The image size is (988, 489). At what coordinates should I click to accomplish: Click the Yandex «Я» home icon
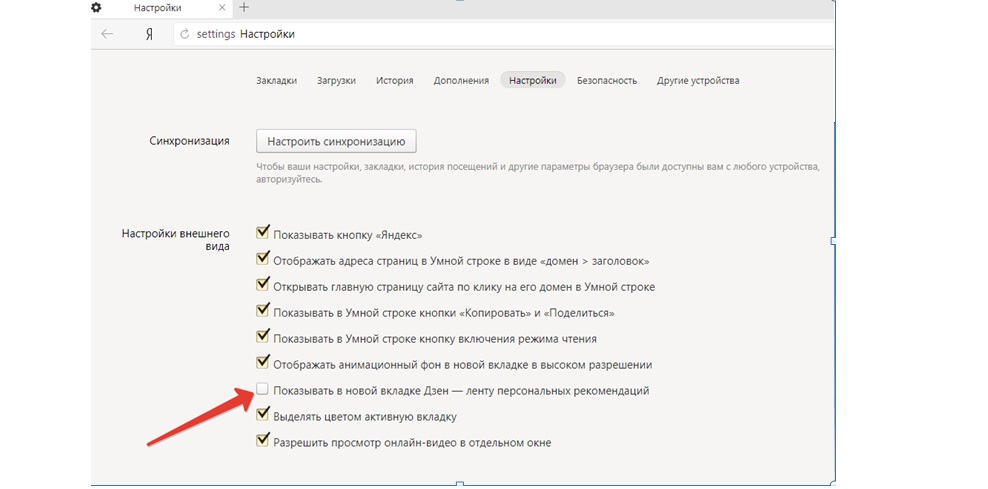(149, 35)
